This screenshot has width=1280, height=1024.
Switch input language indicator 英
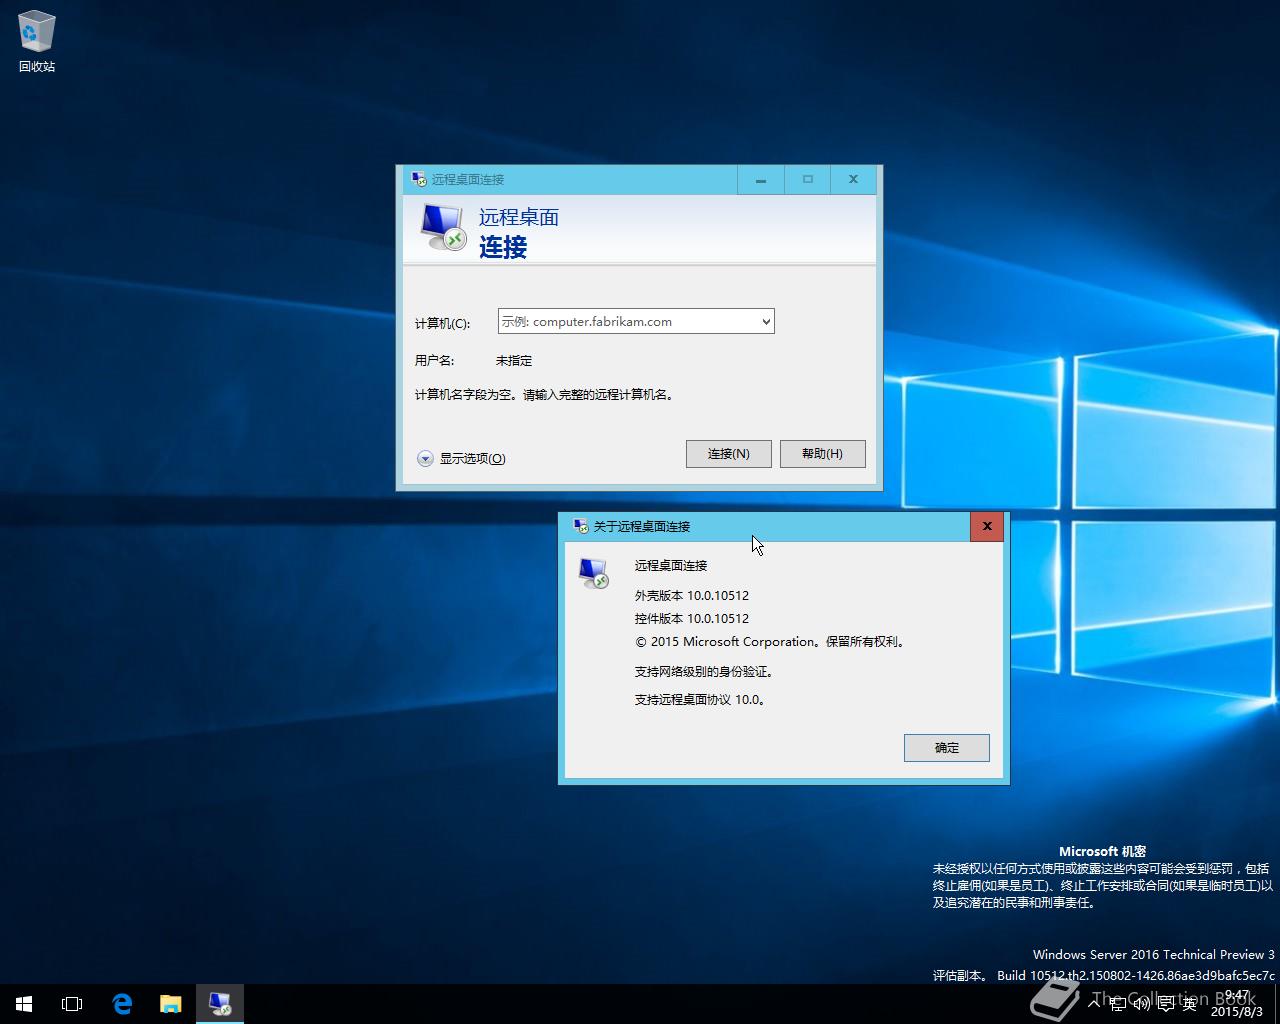(1190, 1004)
